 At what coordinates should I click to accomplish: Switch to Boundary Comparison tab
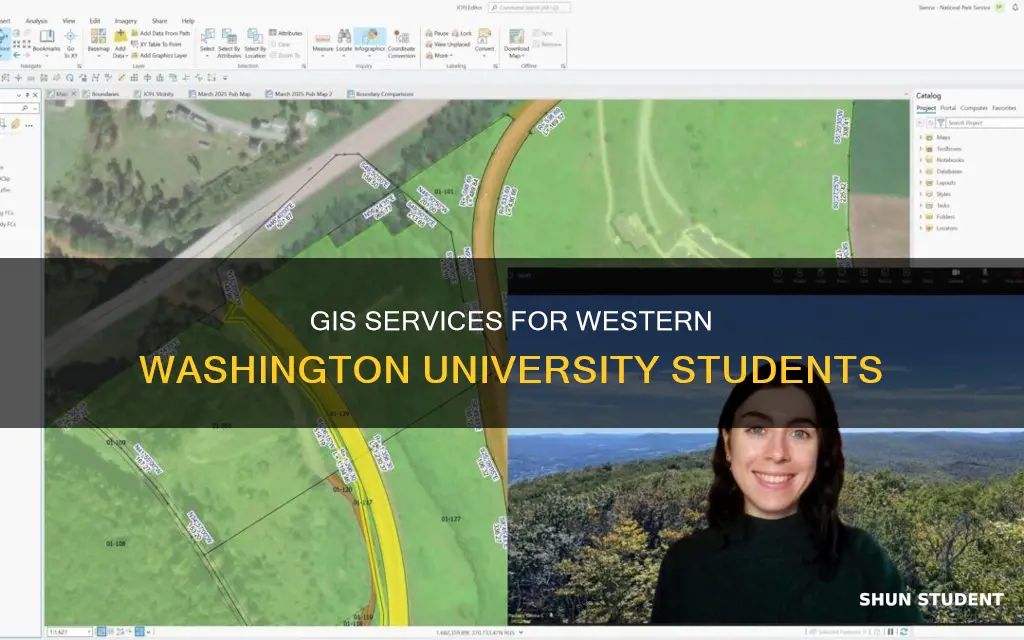(380, 94)
